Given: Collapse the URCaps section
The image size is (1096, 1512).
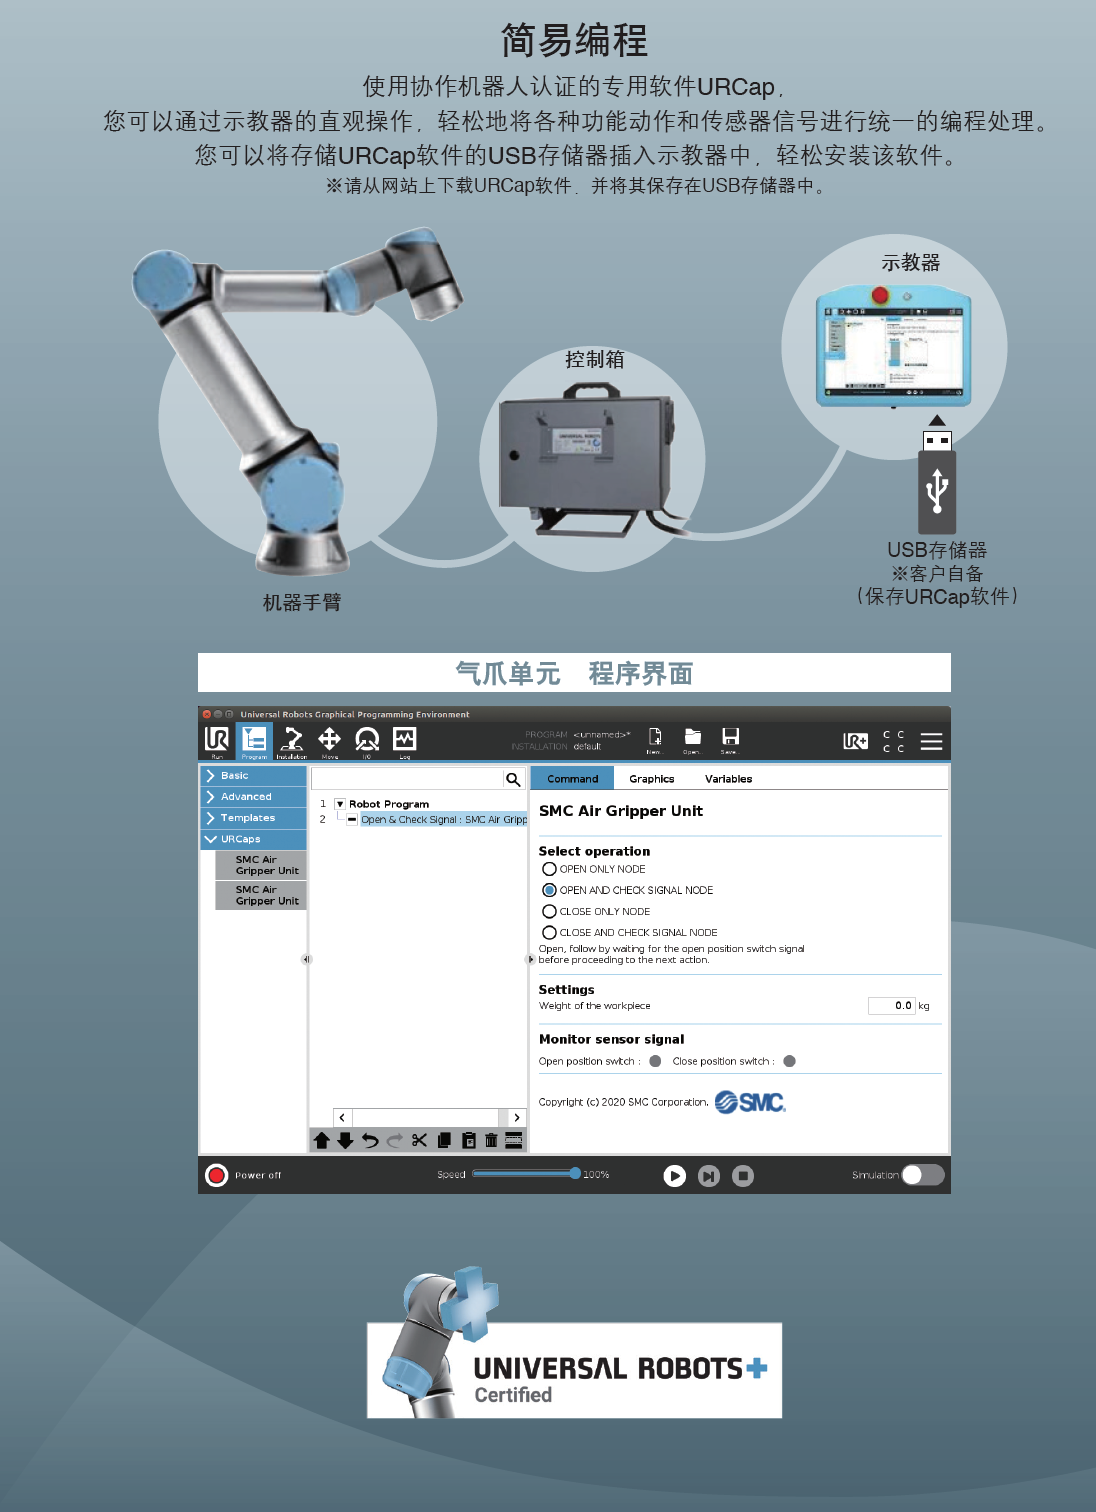Looking at the screenshot, I should click(253, 839).
